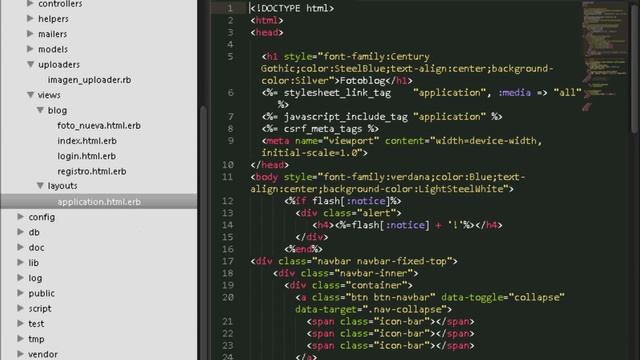
Task: Click ".nav-collapse" data-target value
Action: pos(405,309)
